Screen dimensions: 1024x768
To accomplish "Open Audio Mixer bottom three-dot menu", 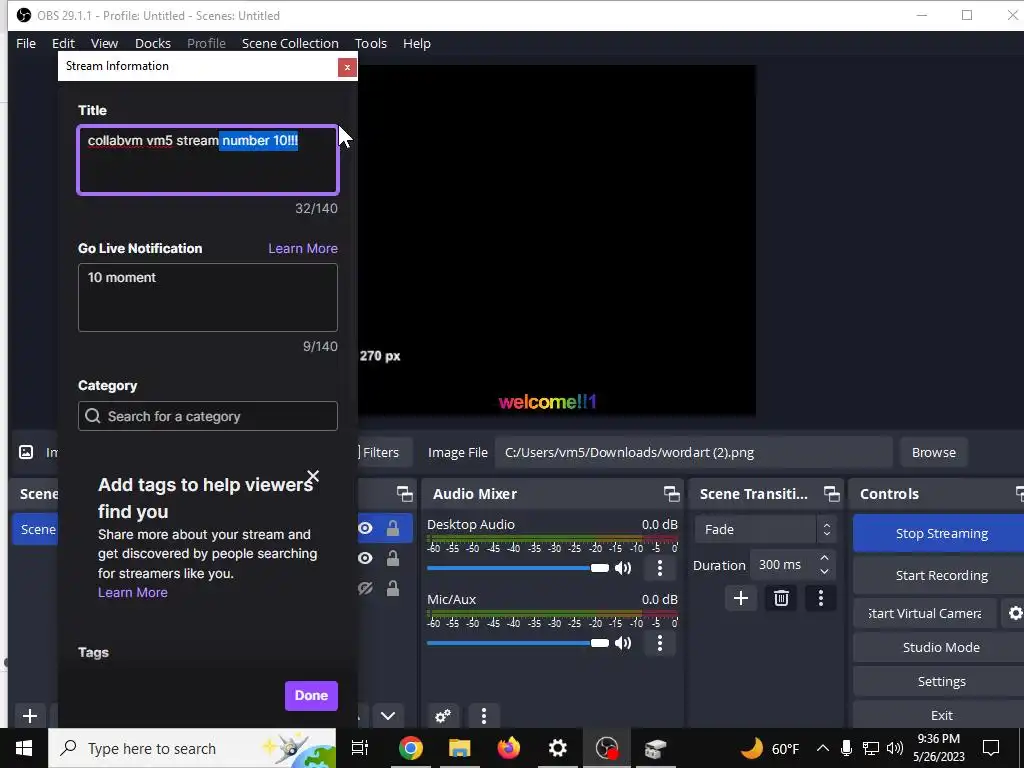I will pyautogui.click(x=483, y=716).
